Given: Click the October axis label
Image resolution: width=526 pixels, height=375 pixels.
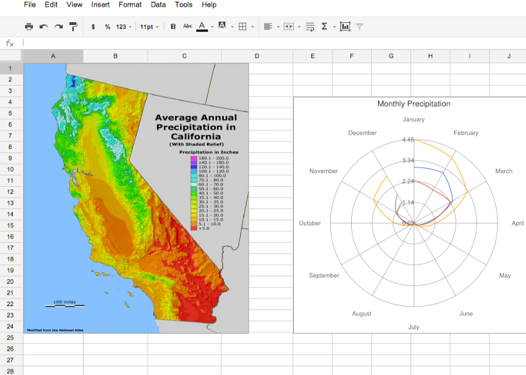Looking at the screenshot, I should [310, 223].
